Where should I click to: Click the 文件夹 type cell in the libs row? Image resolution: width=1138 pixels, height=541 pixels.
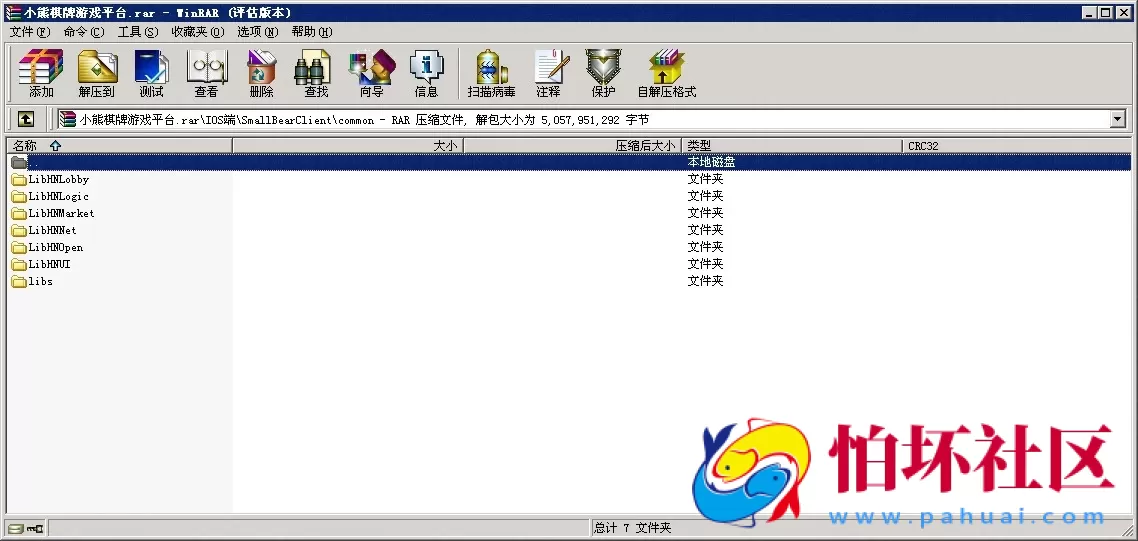(x=705, y=281)
